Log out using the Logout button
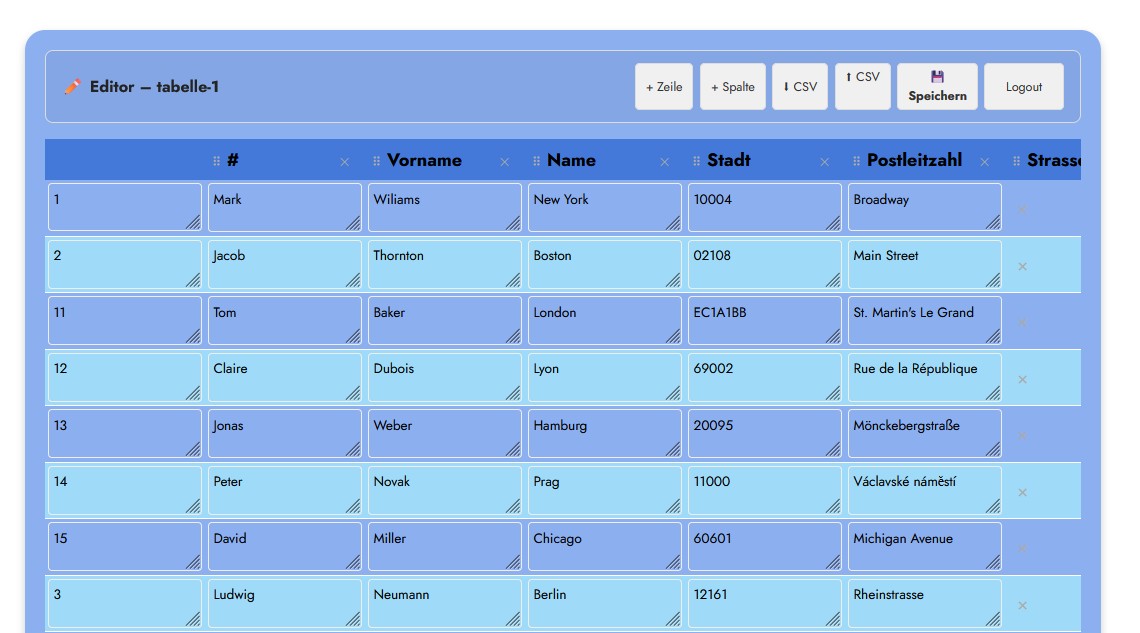This screenshot has width=1140, height=633. [1024, 86]
